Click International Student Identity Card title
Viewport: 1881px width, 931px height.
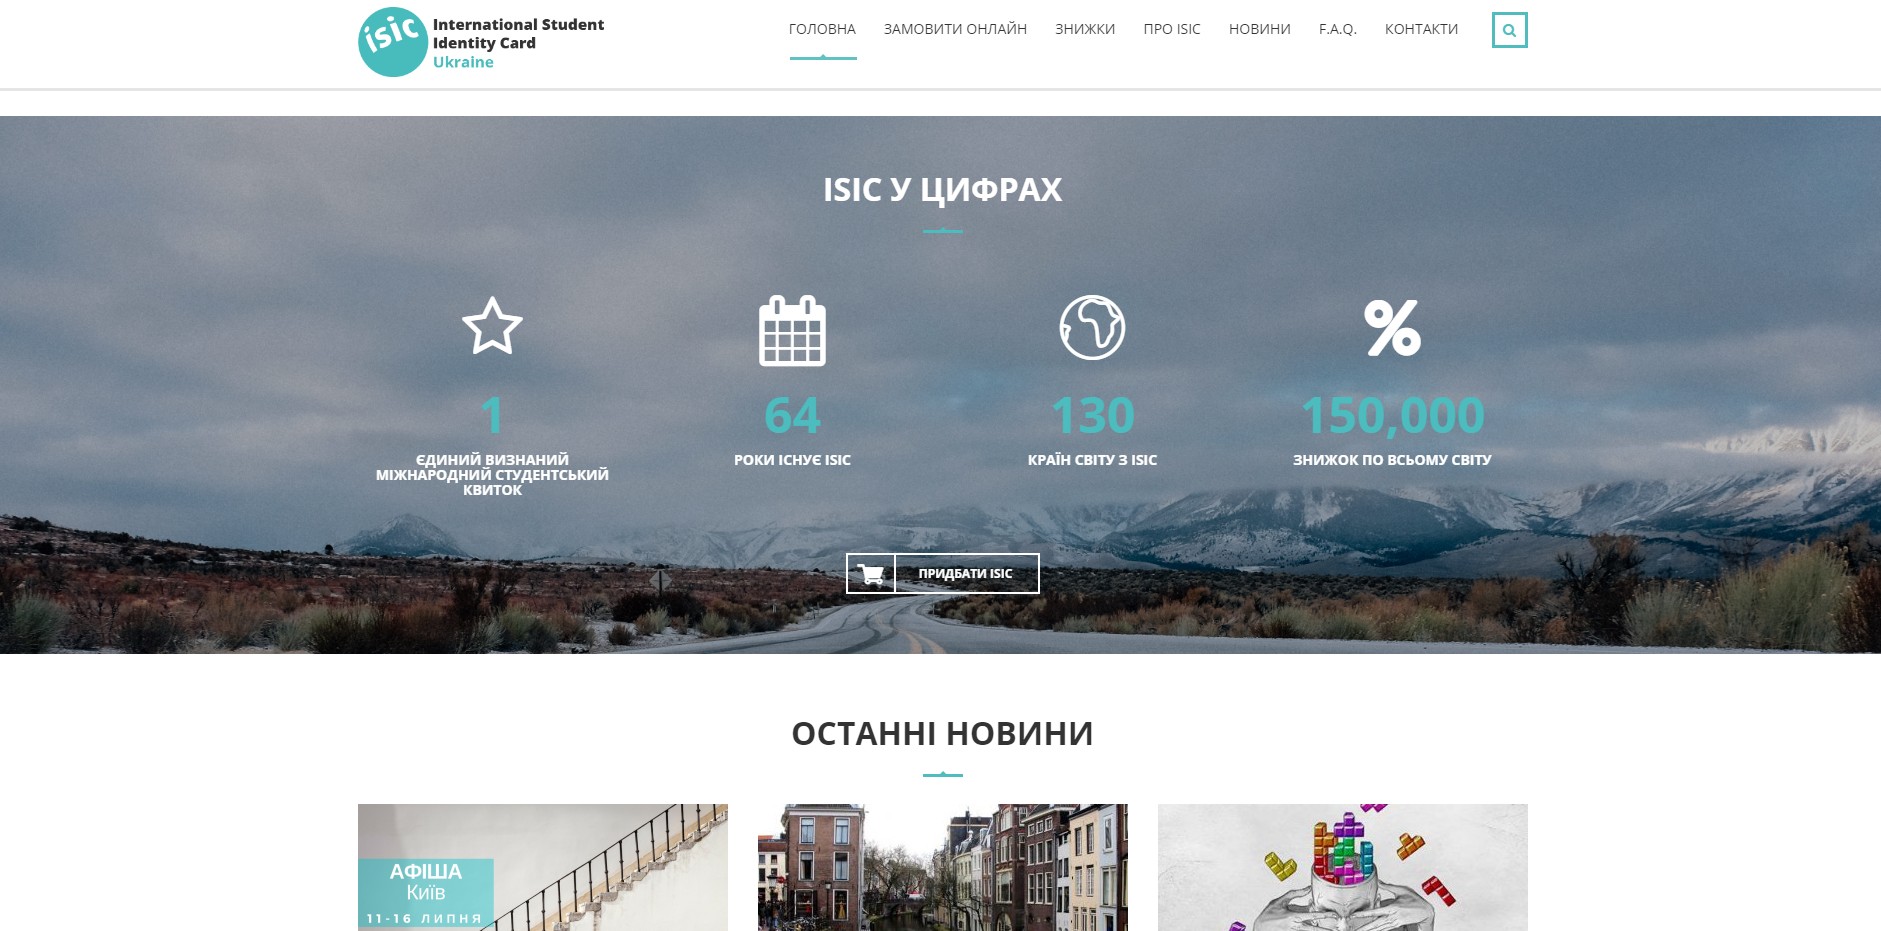pyautogui.click(x=518, y=34)
